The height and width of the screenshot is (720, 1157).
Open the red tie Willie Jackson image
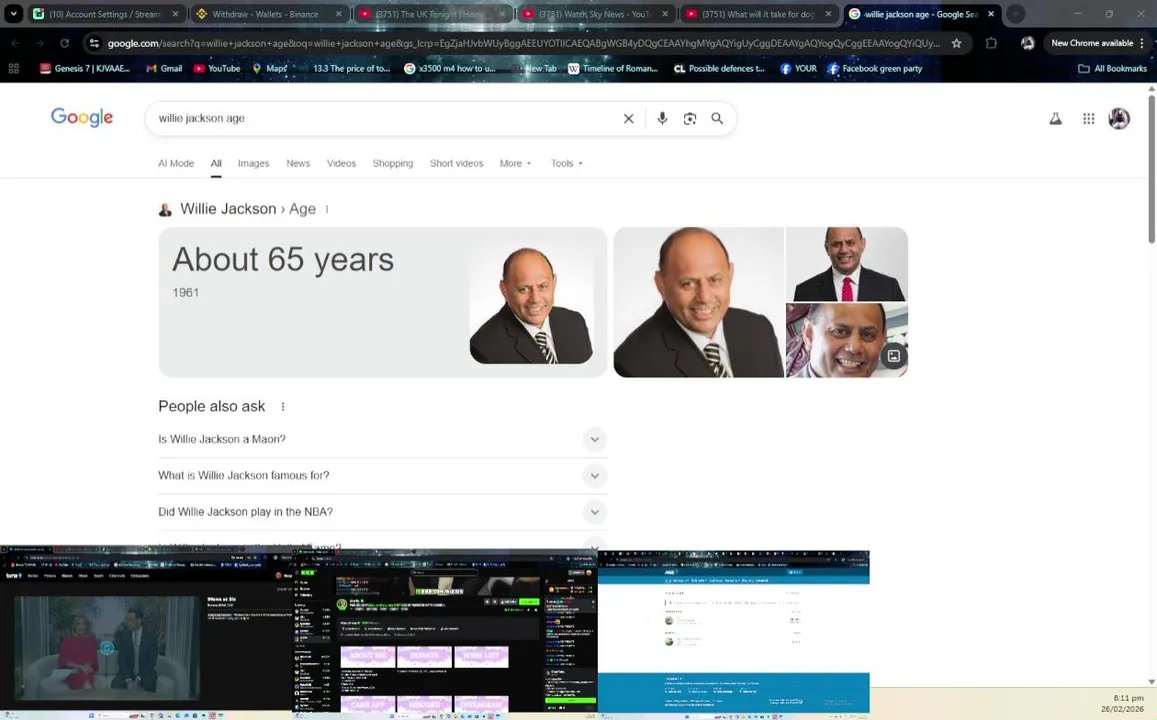[x=847, y=264]
